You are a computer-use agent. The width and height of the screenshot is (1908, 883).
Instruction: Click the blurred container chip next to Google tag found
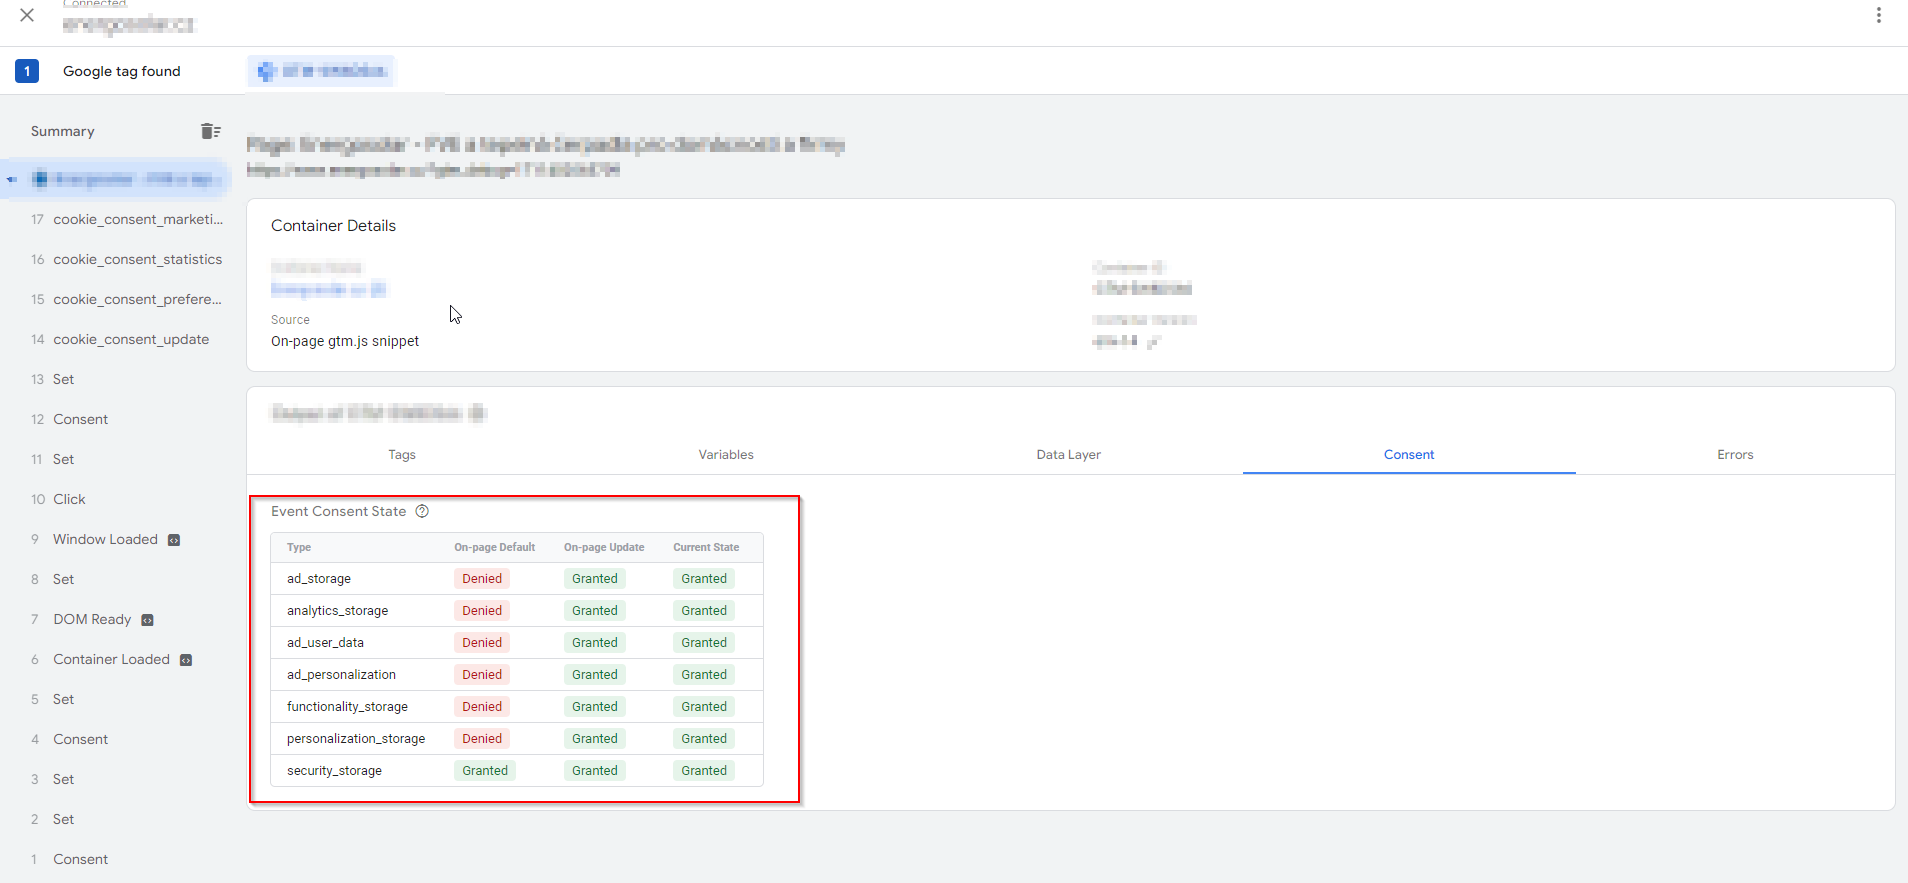point(322,71)
